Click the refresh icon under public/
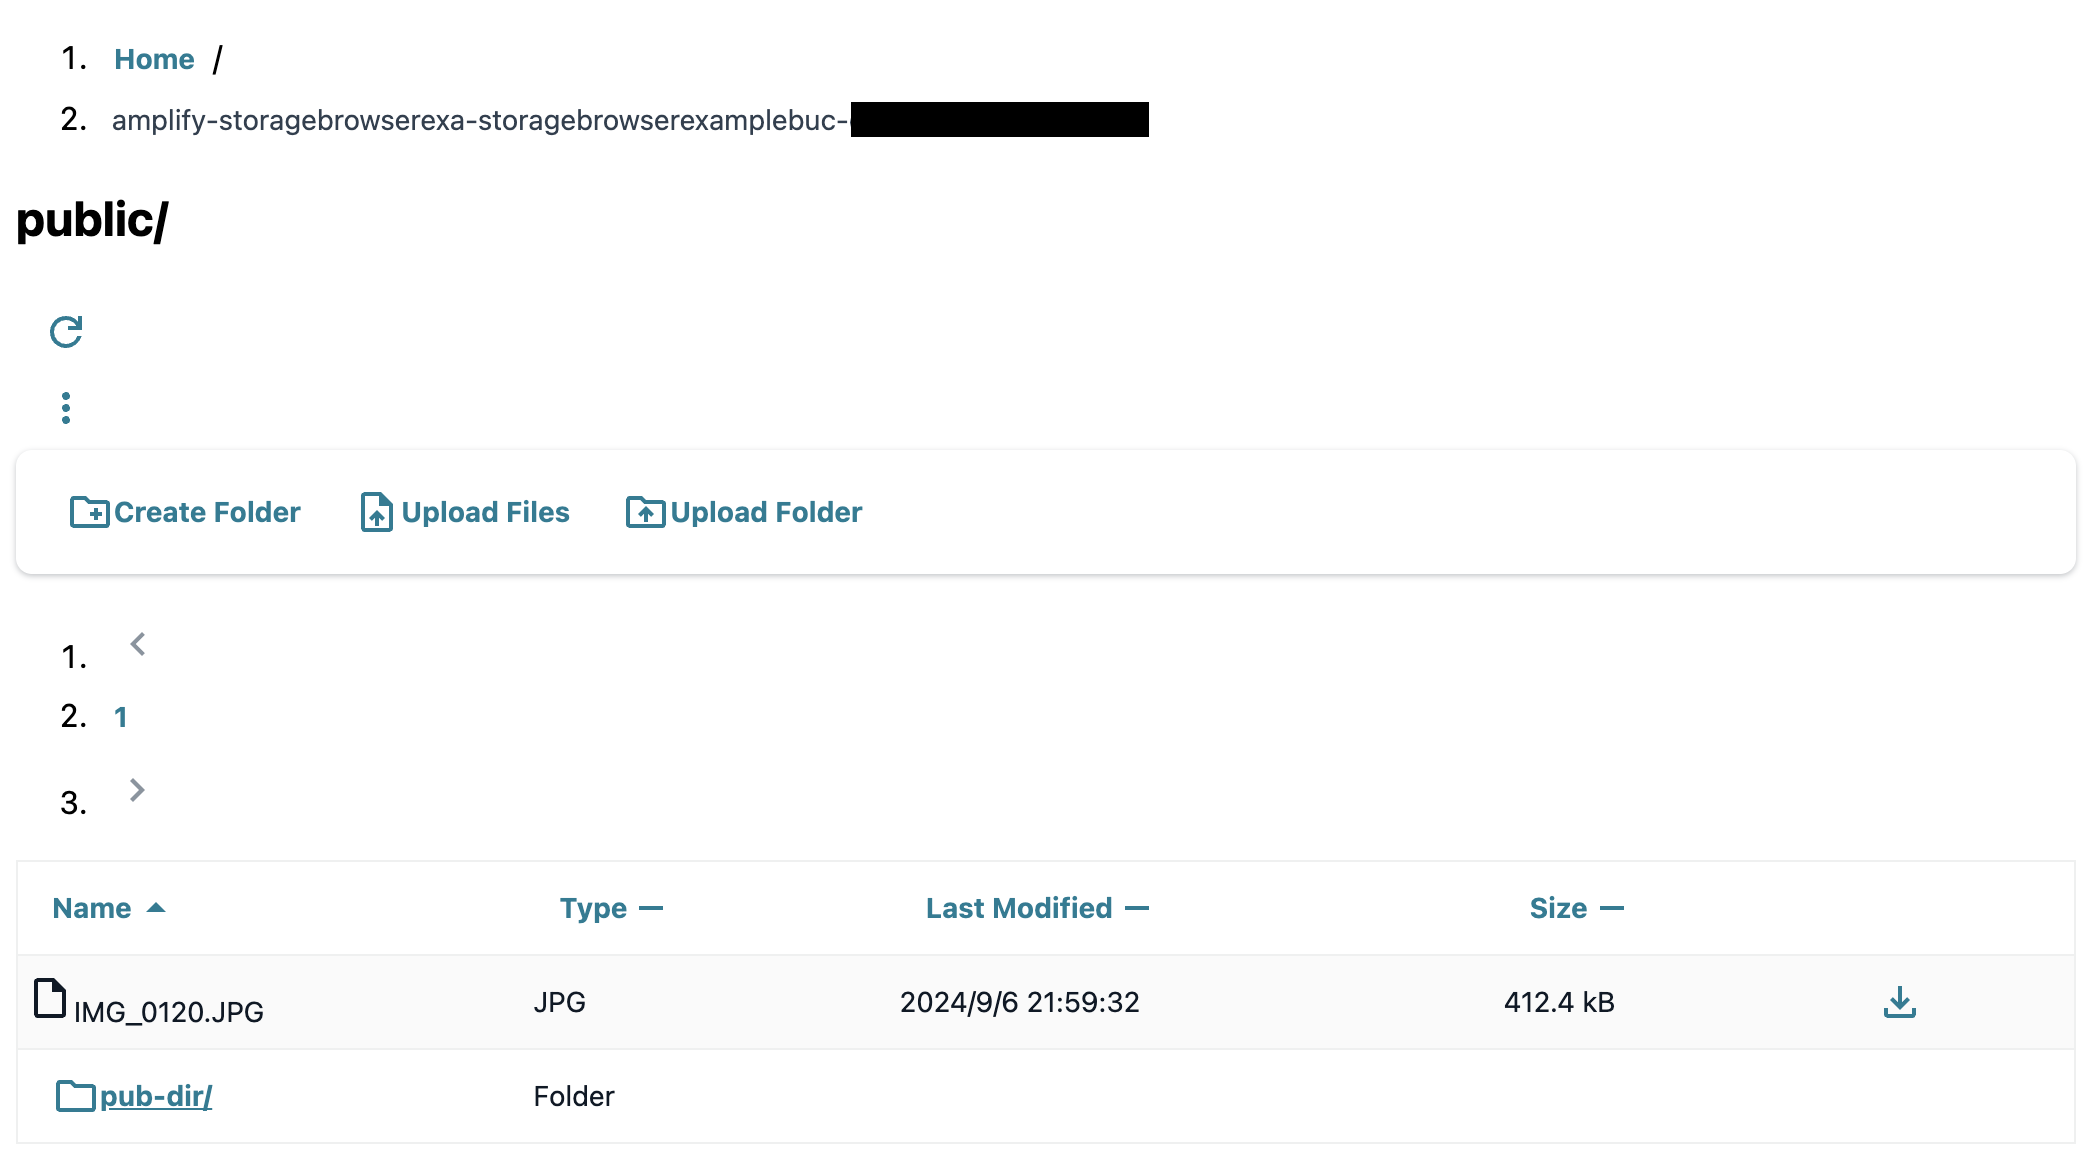2092x1174 pixels. (66, 332)
